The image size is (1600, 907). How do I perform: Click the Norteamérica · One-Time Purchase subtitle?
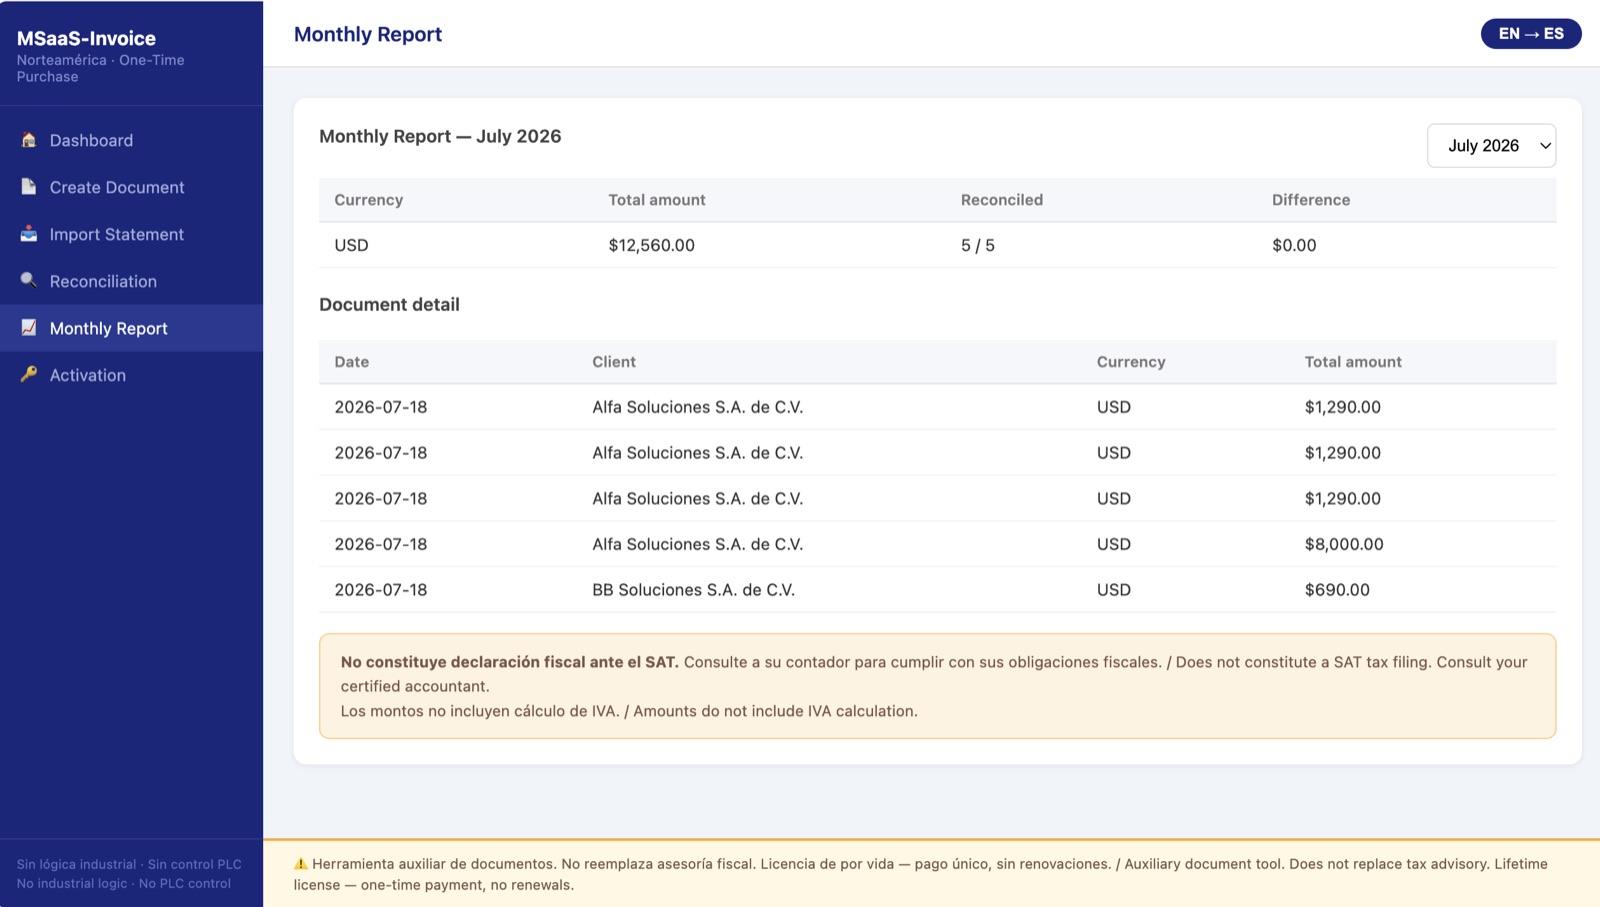point(100,68)
